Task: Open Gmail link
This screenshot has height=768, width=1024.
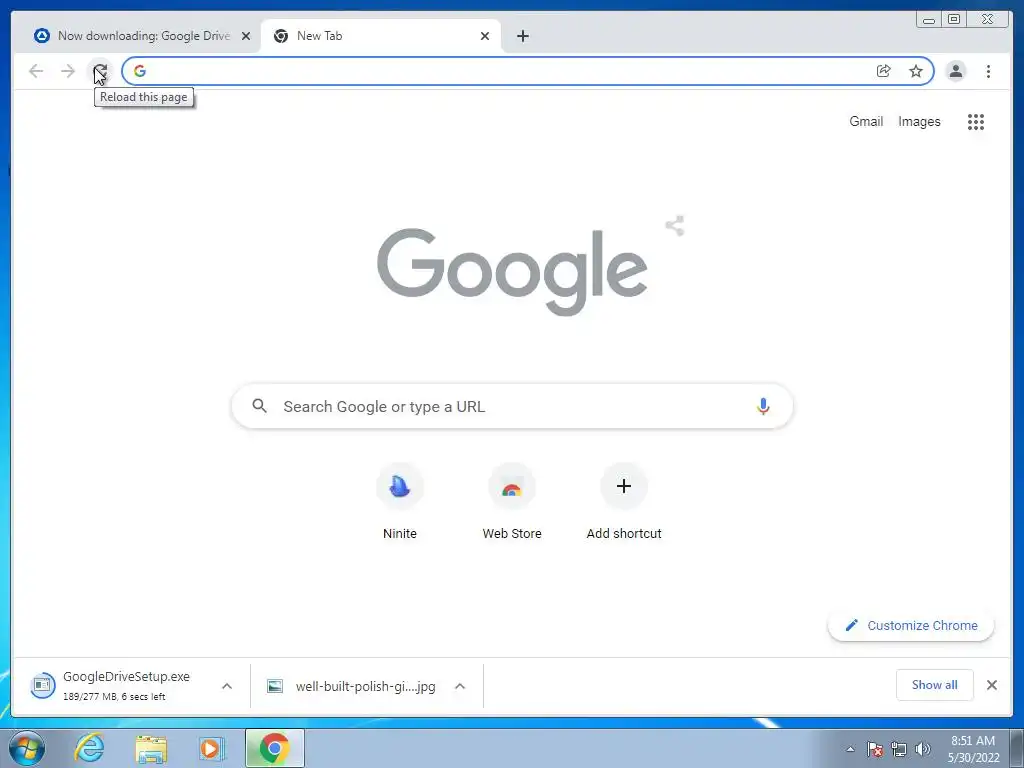Action: pos(866,121)
